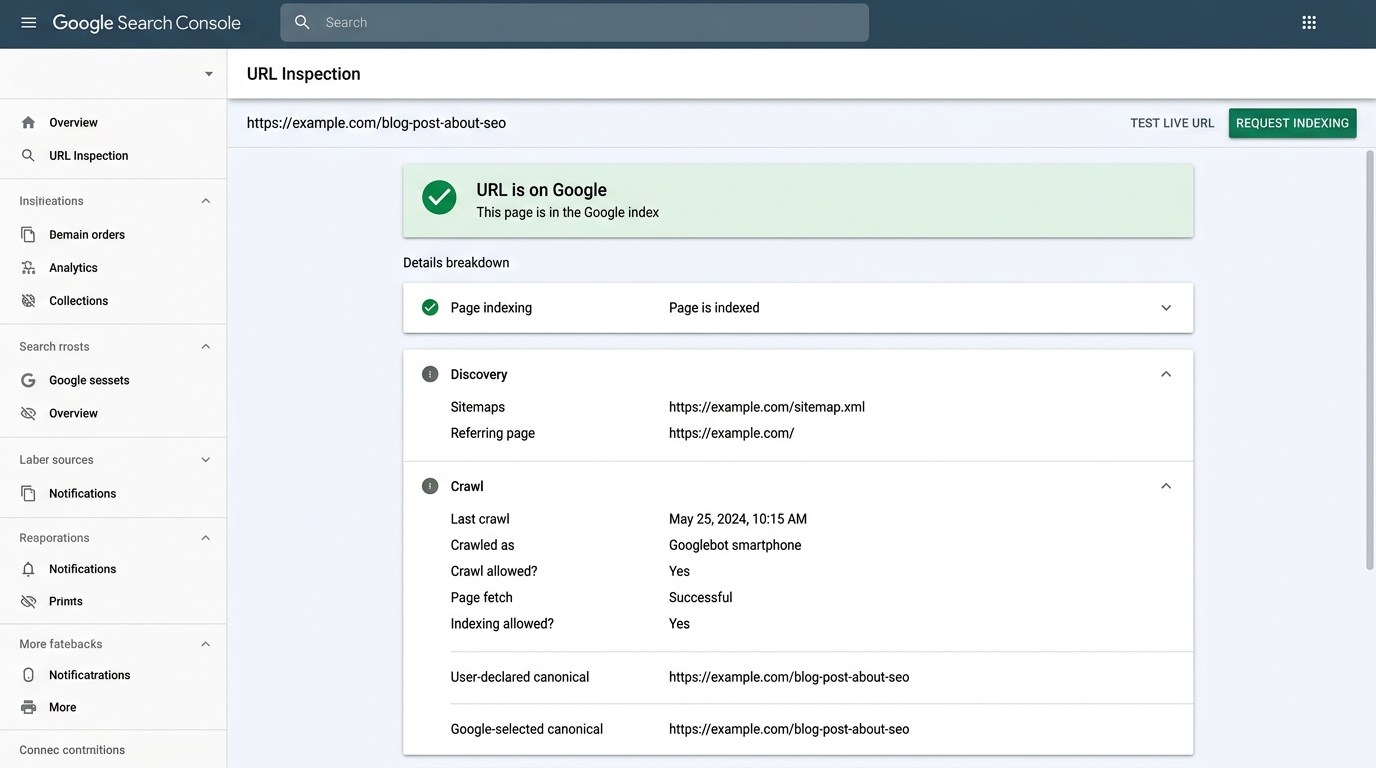1376x768 pixels.
Task: Click the green check icon beside Page indexing
Action: tap(430, 307)
